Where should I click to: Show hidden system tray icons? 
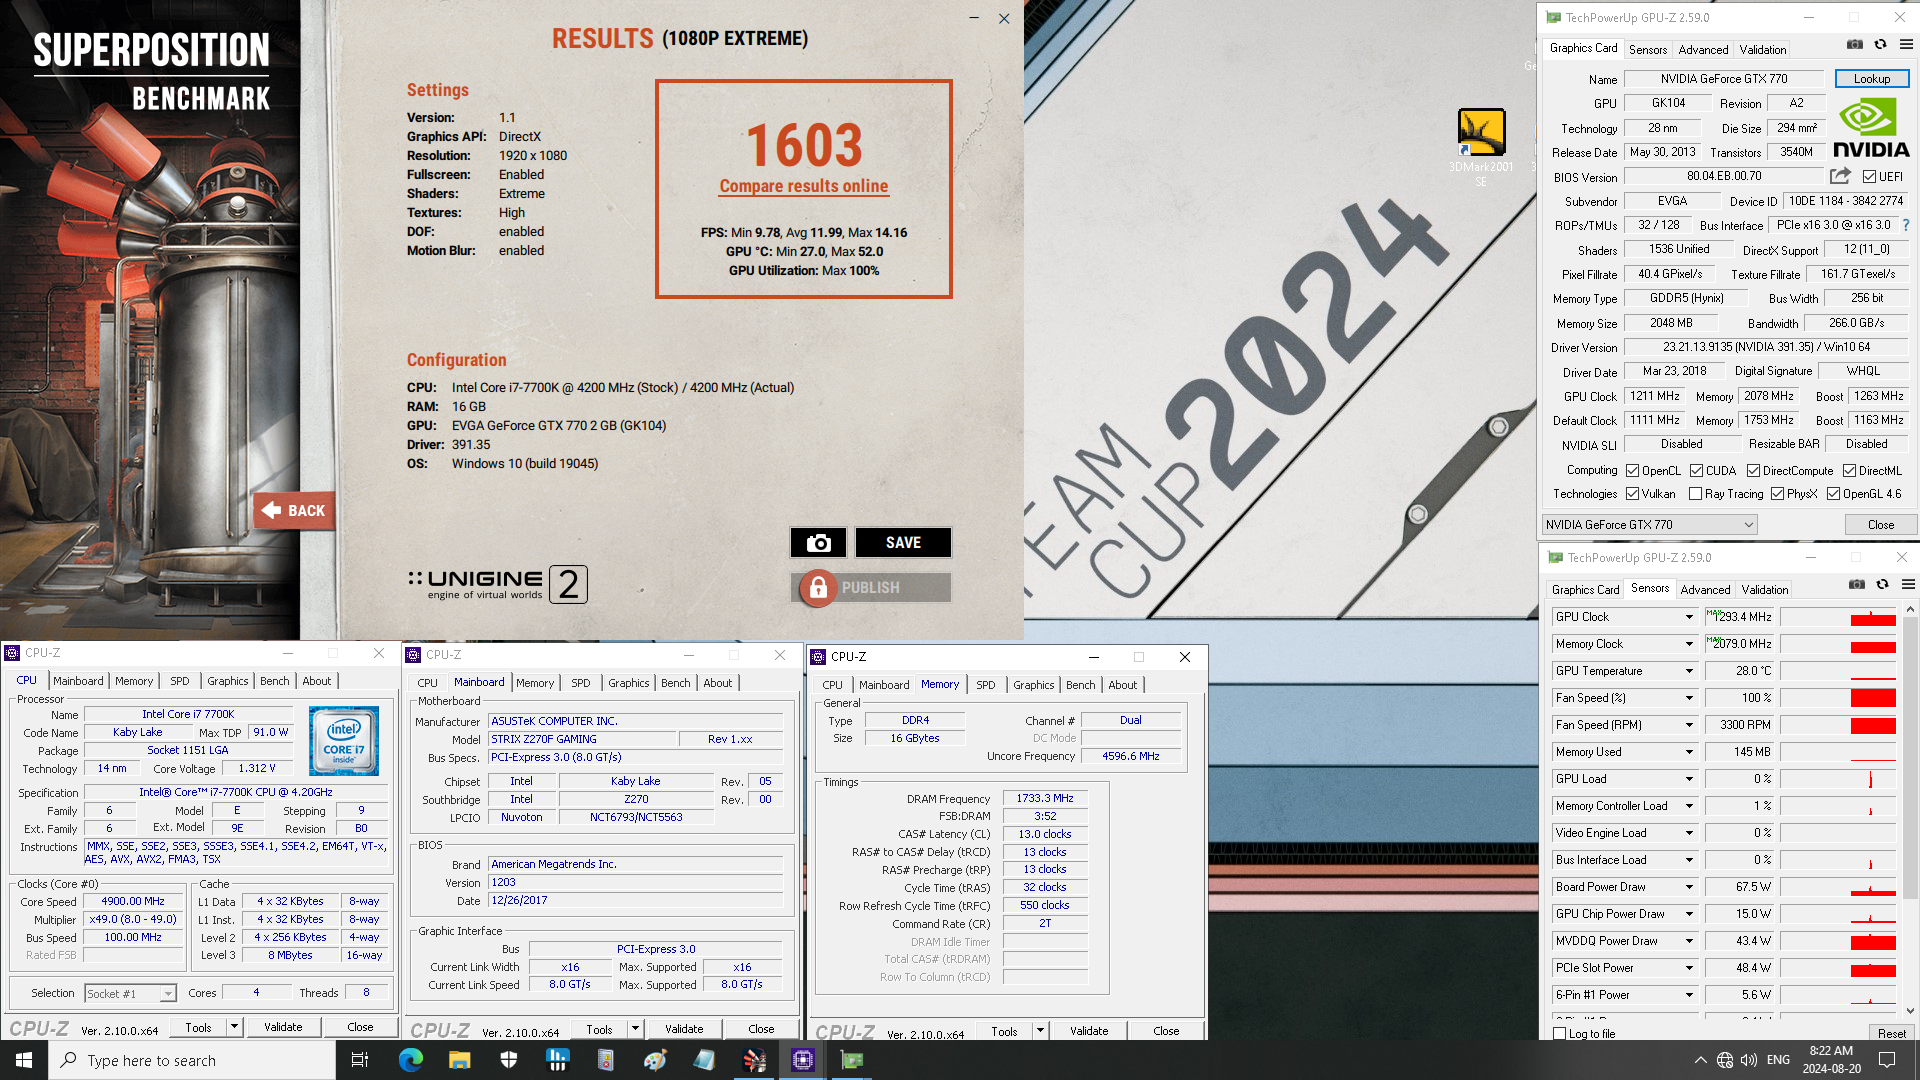point(1700,1060)
